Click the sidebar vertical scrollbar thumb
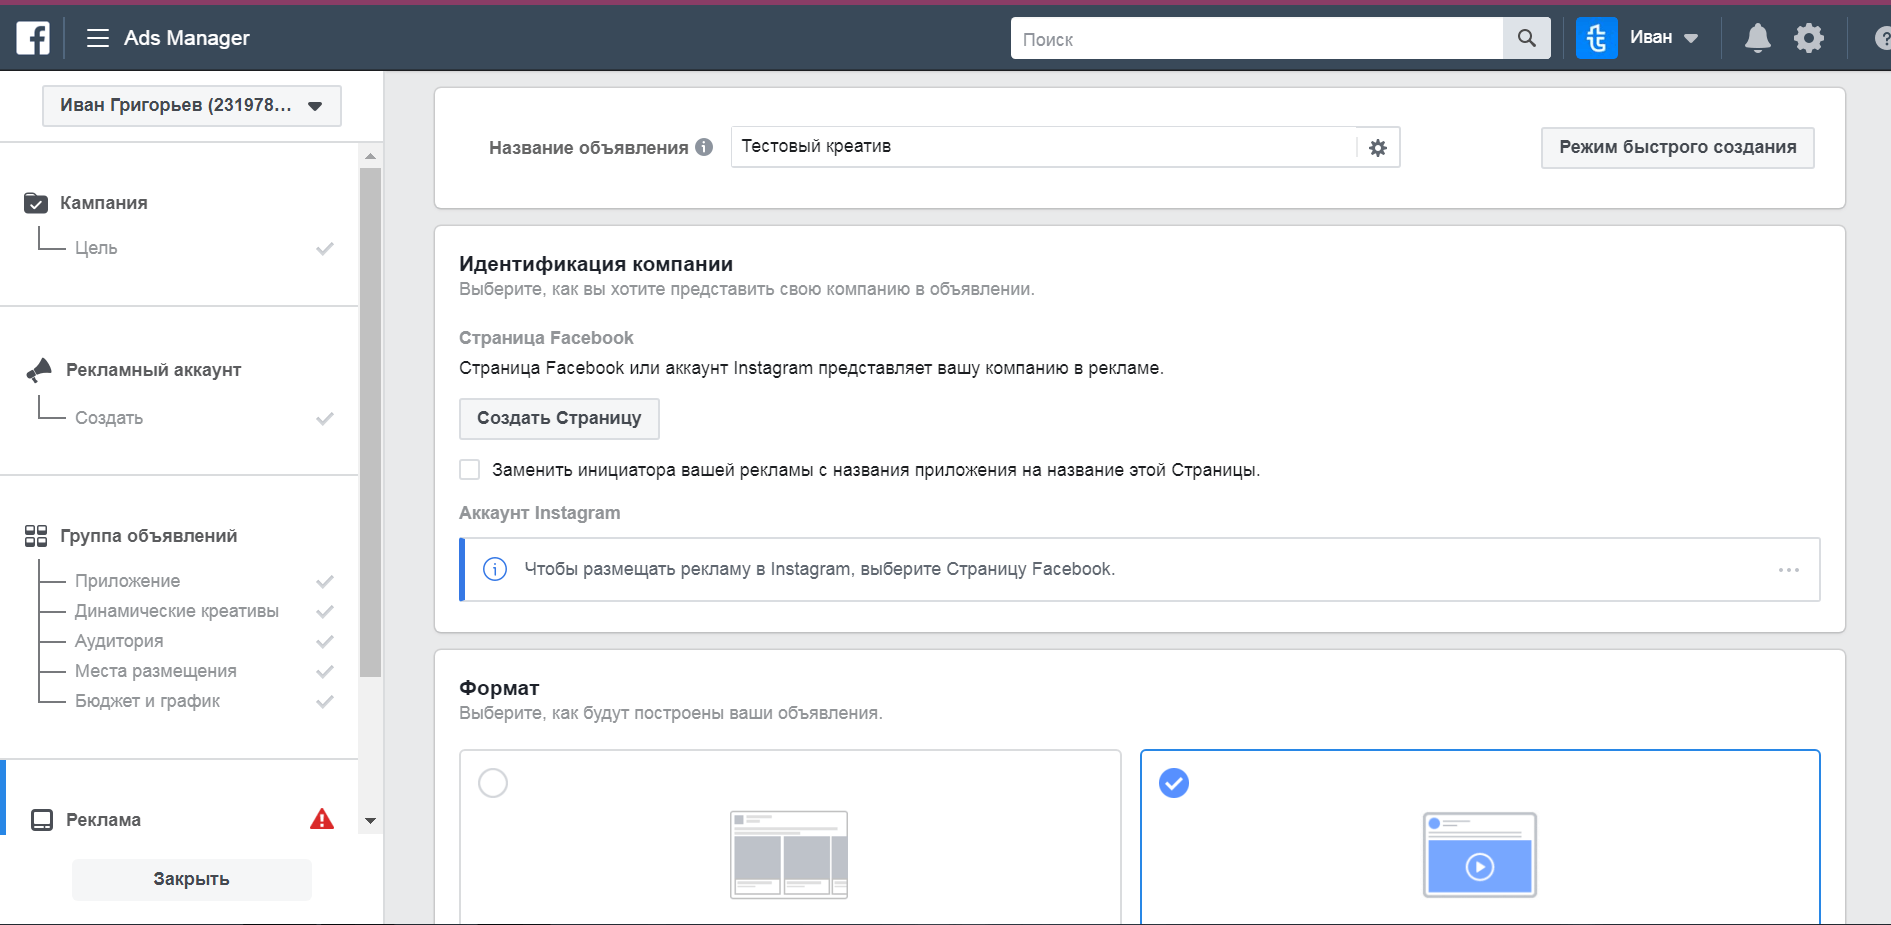1891x925 pixels. point(370,423)
